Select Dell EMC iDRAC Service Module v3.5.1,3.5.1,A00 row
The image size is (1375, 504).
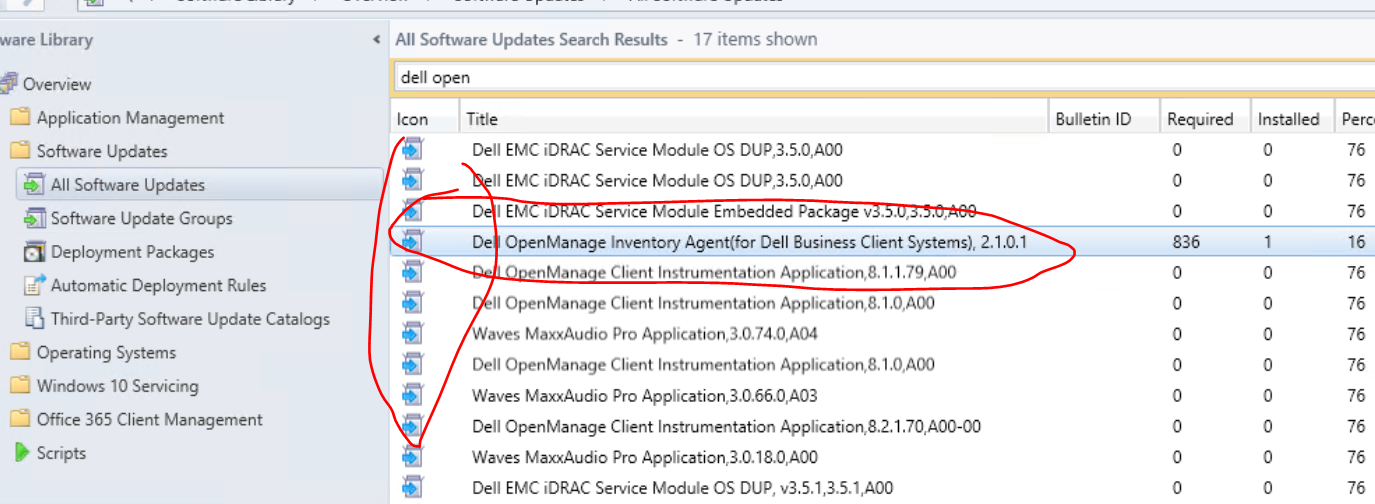tap(882, 488)
